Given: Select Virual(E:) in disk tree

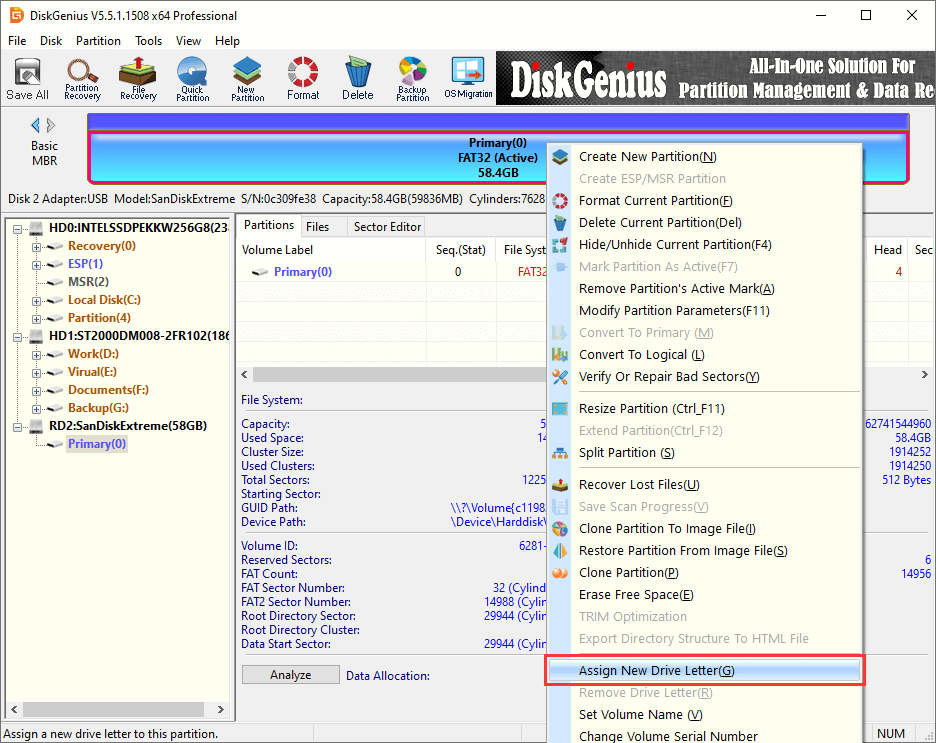Looking at the screenshot, I should [92, 372].
